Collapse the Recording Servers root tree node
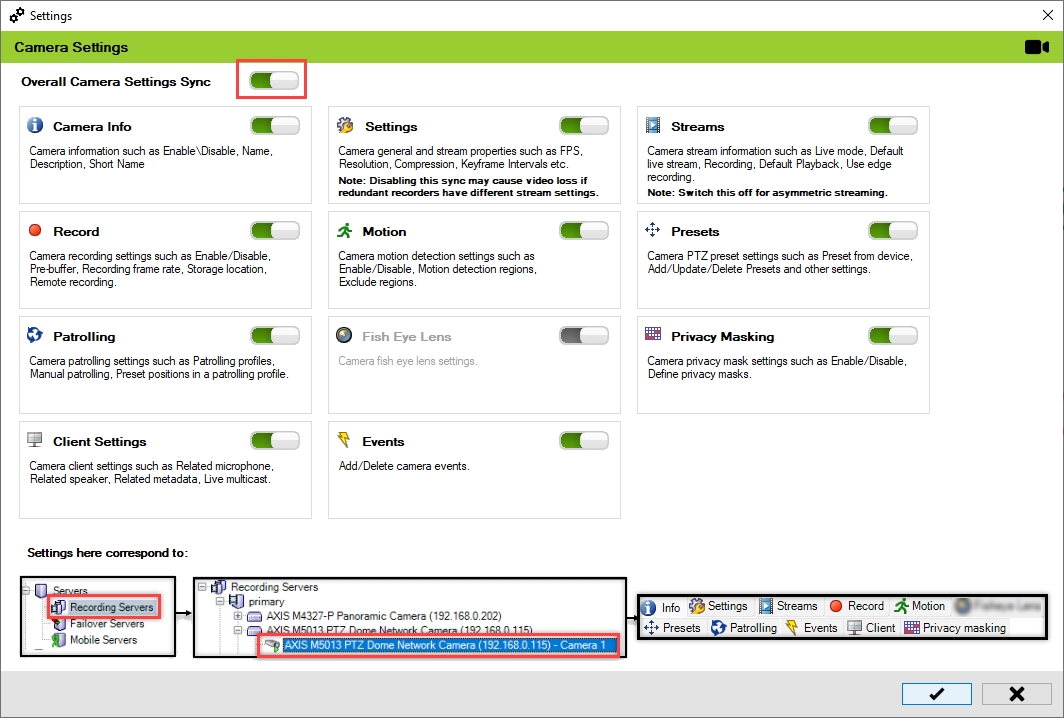1064x718 pixels. tap(203, 587)
